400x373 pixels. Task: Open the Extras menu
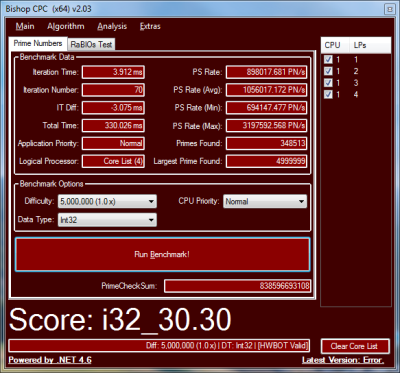click(x=150, y=26)
